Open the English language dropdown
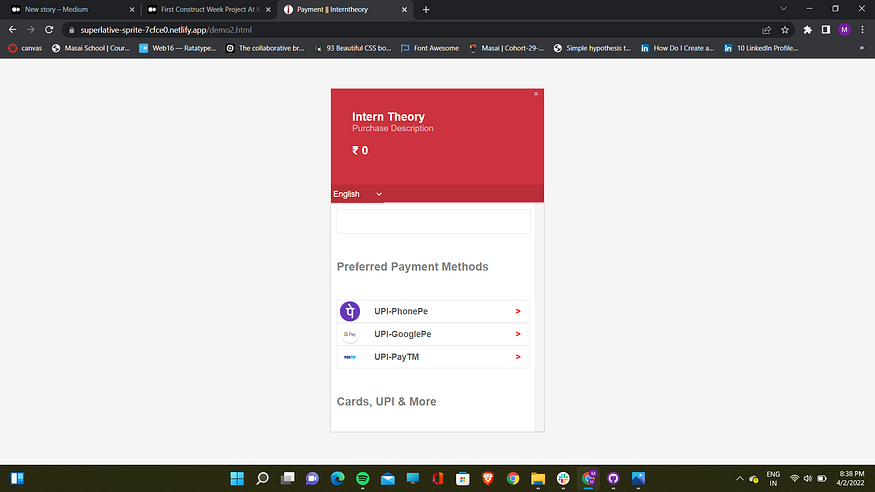The width and height of the screenshot is (875, 492). (x=358, y=194)
